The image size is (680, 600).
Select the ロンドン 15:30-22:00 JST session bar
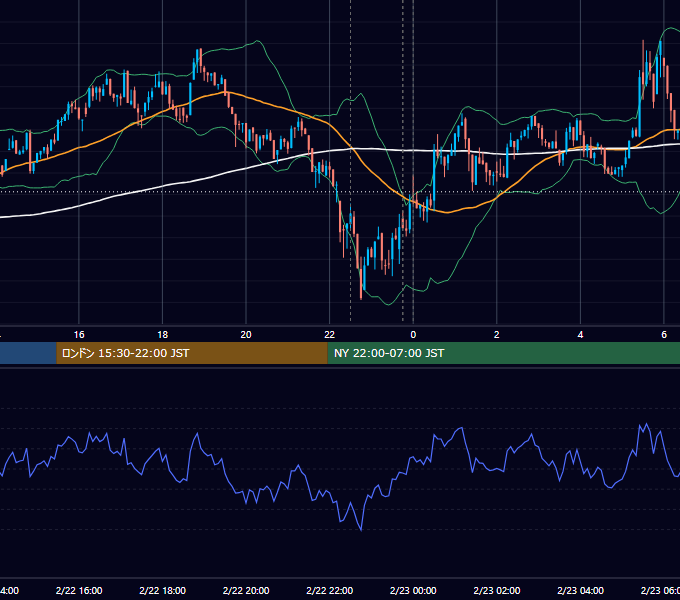click(x=192, y=353)
